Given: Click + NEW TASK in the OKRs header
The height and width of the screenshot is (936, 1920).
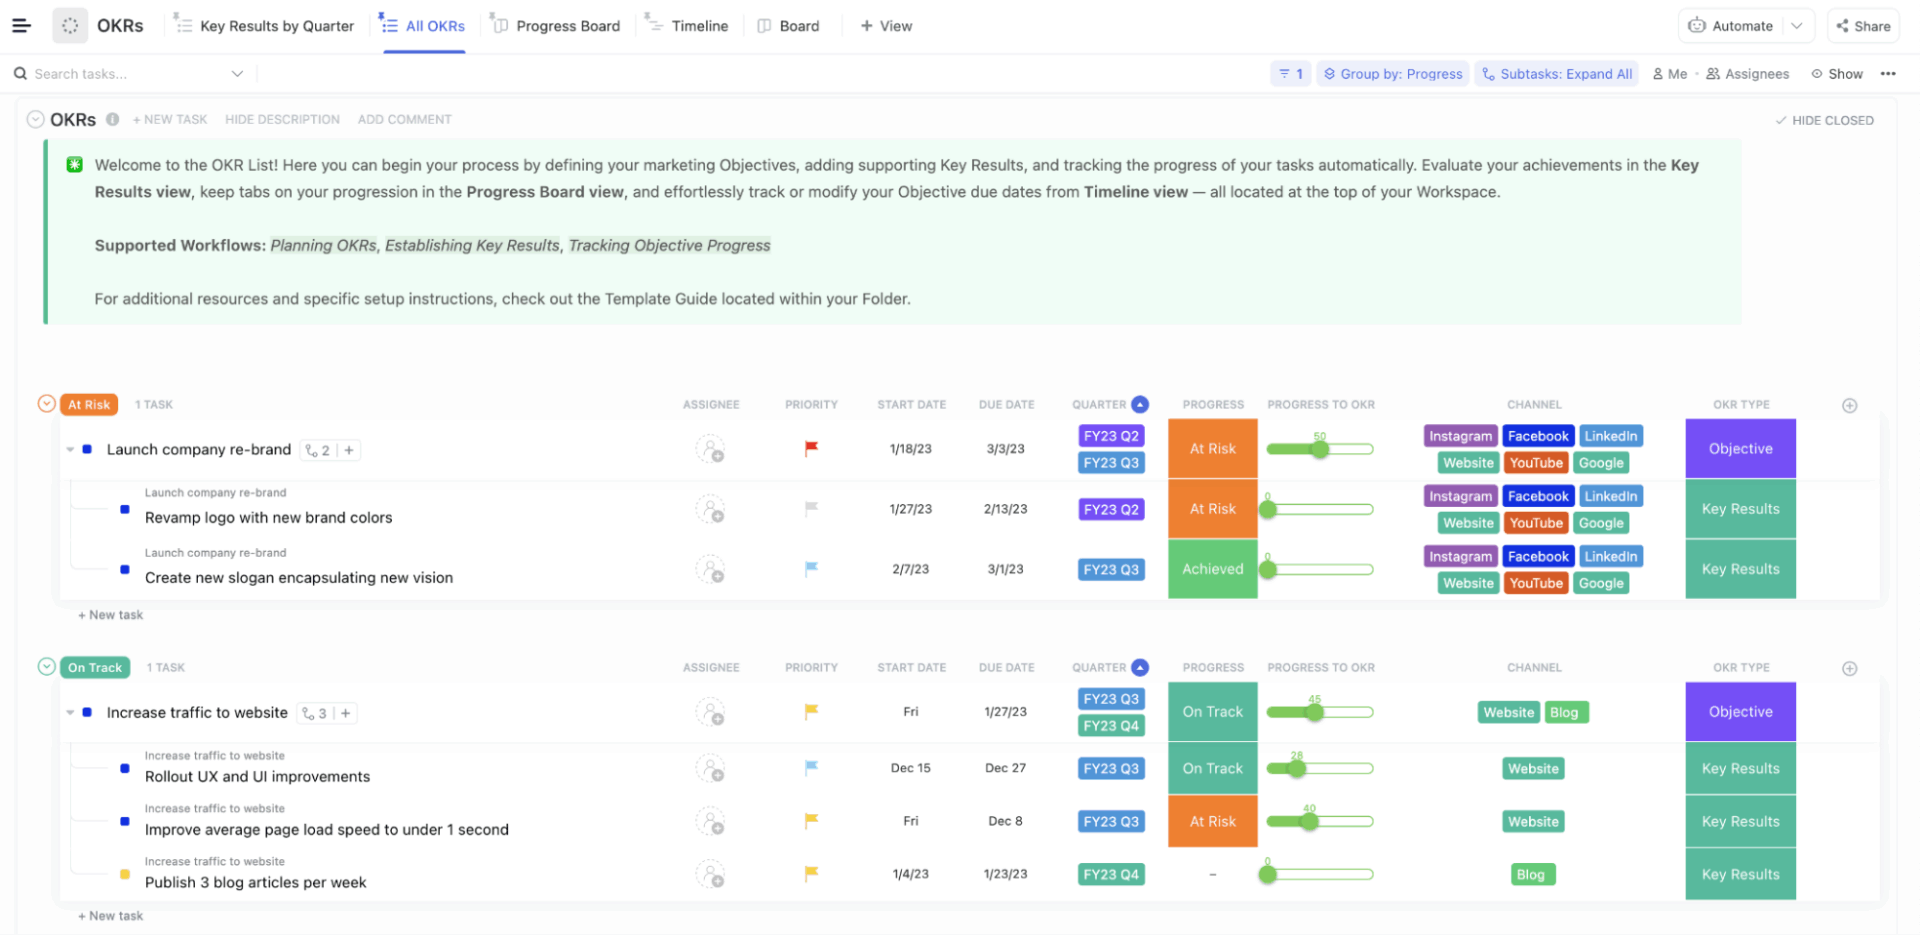Looking at the screenshot, I should (x=170, y=119).
